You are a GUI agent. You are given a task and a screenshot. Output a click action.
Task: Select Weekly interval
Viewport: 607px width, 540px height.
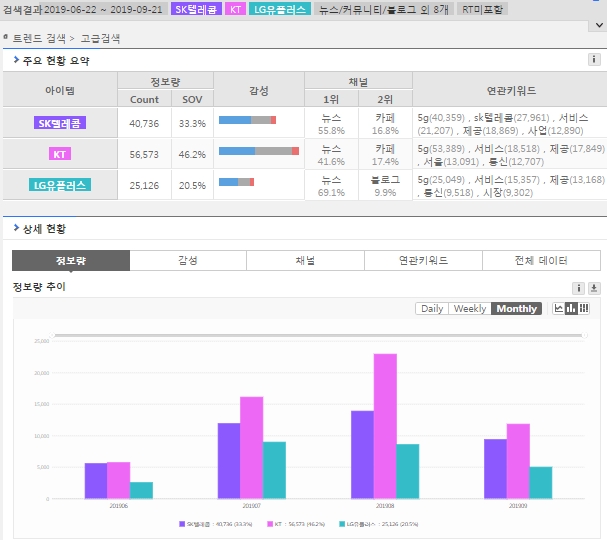pos(470,309)
